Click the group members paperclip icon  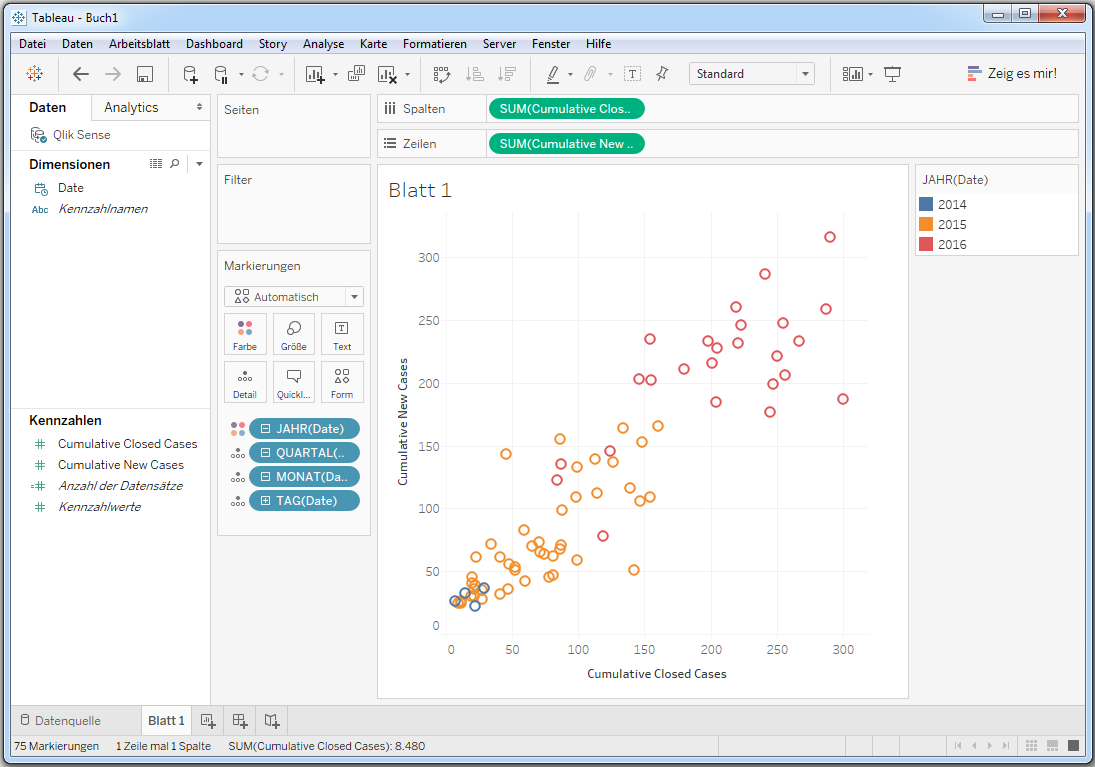coord(590,73)
